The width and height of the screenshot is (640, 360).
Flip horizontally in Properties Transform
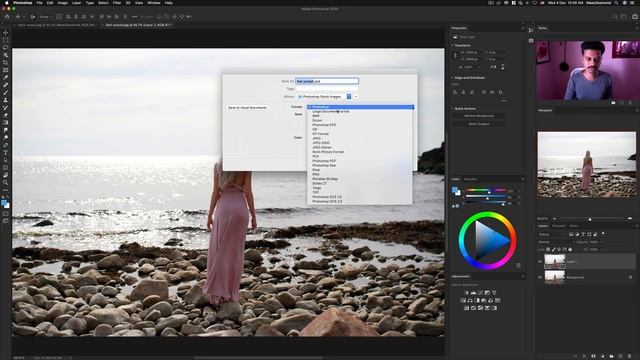[x=493, y=67]
